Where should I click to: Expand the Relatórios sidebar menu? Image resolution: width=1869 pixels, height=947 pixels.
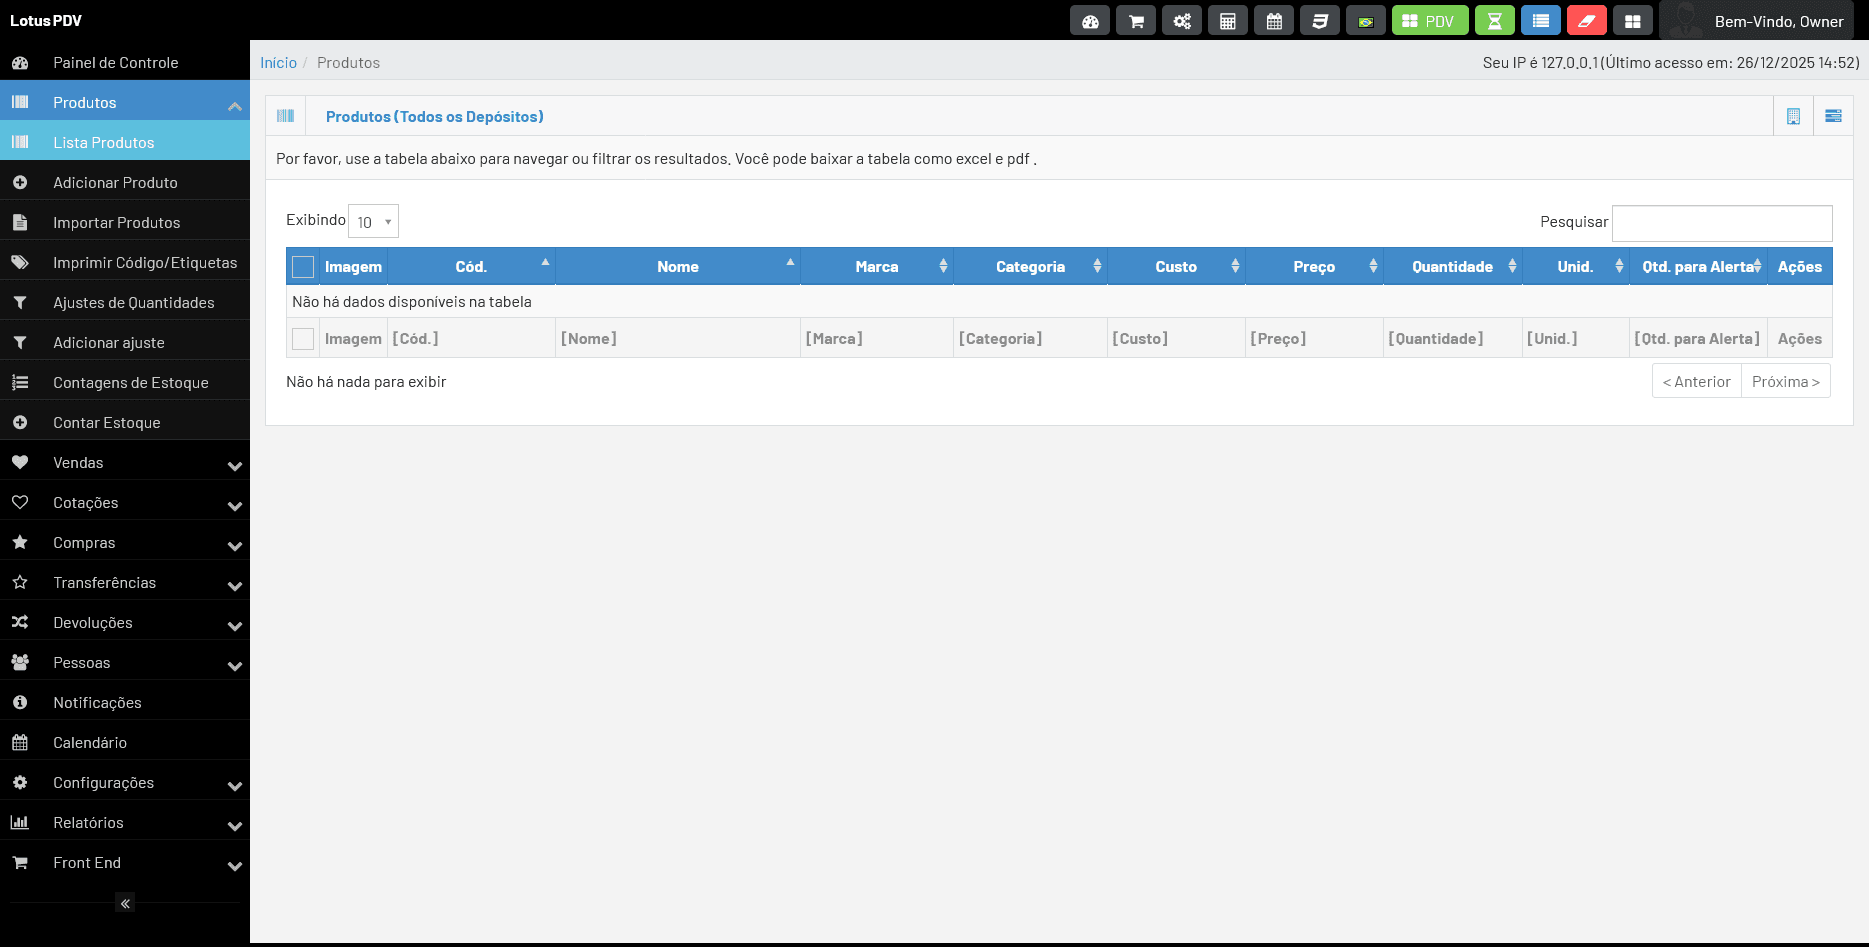click(125, 823)
